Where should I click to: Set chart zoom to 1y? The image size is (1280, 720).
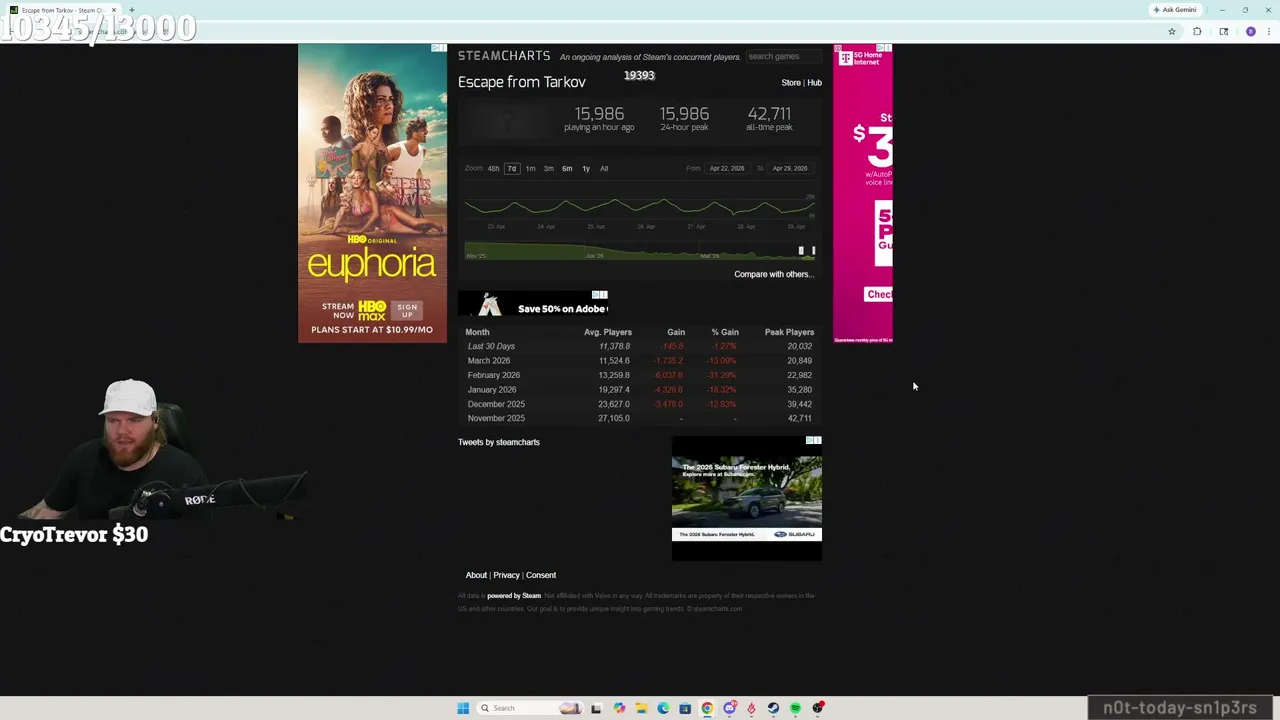coord(586,168)
